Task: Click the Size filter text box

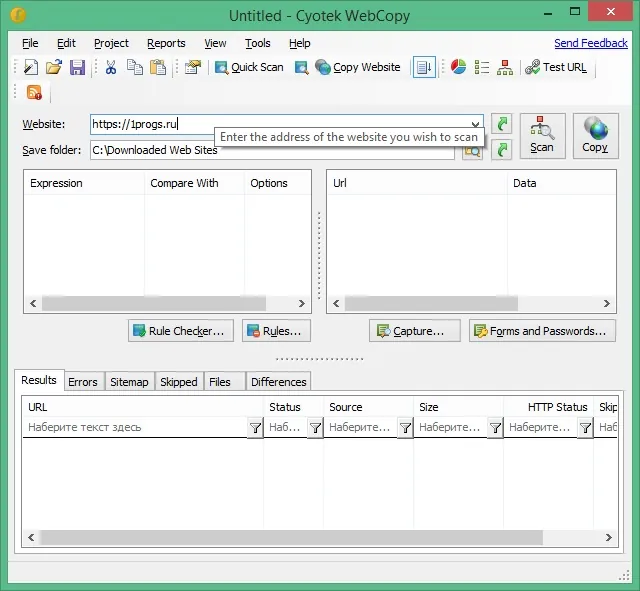Action: click(x=451, y=427)
